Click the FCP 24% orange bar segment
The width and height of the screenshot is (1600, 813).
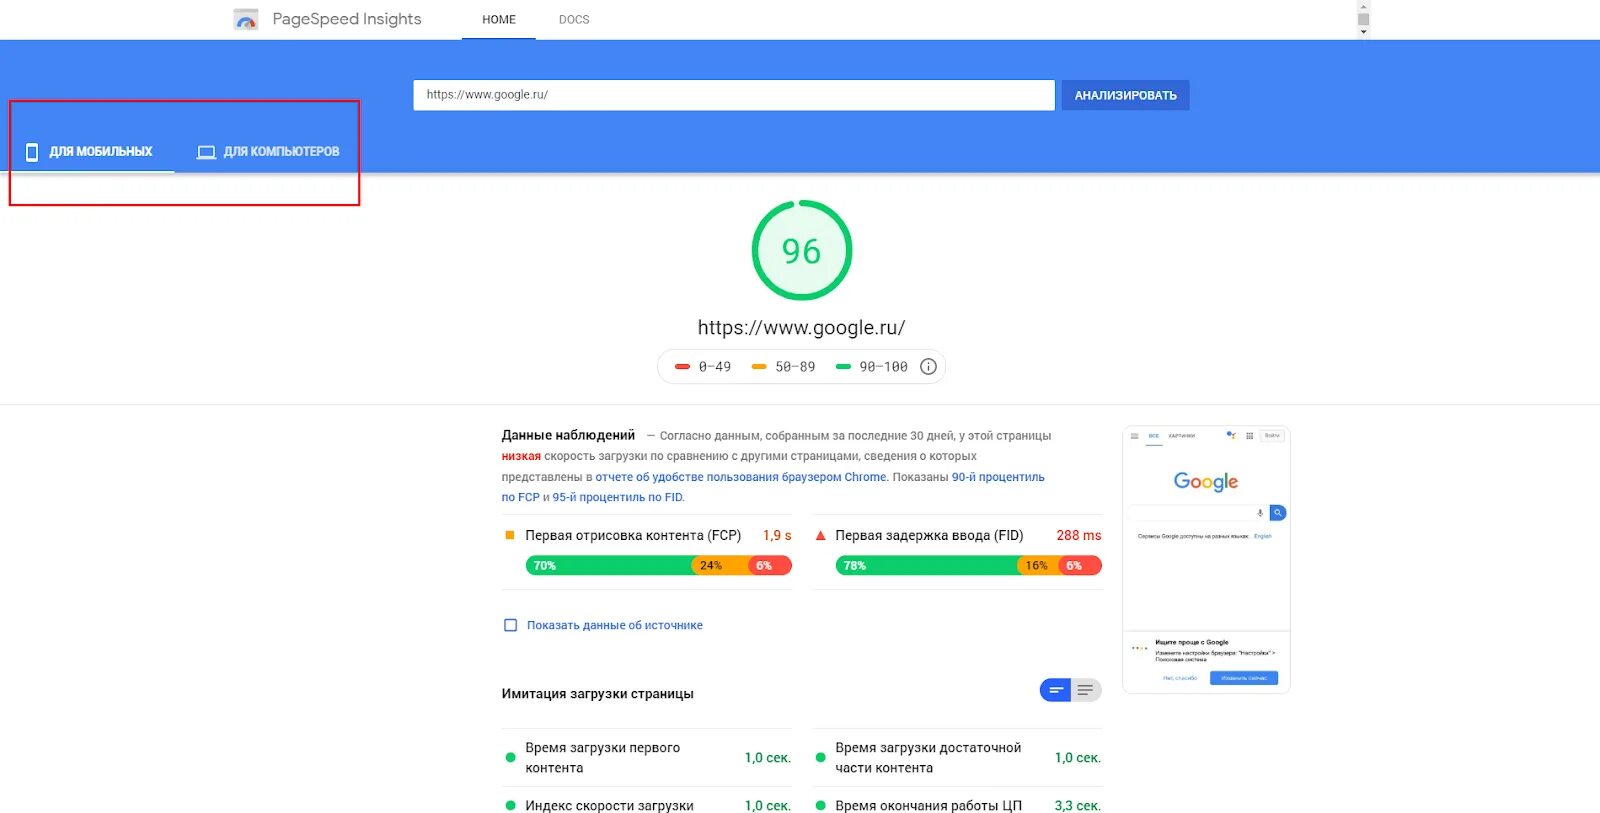721,566
